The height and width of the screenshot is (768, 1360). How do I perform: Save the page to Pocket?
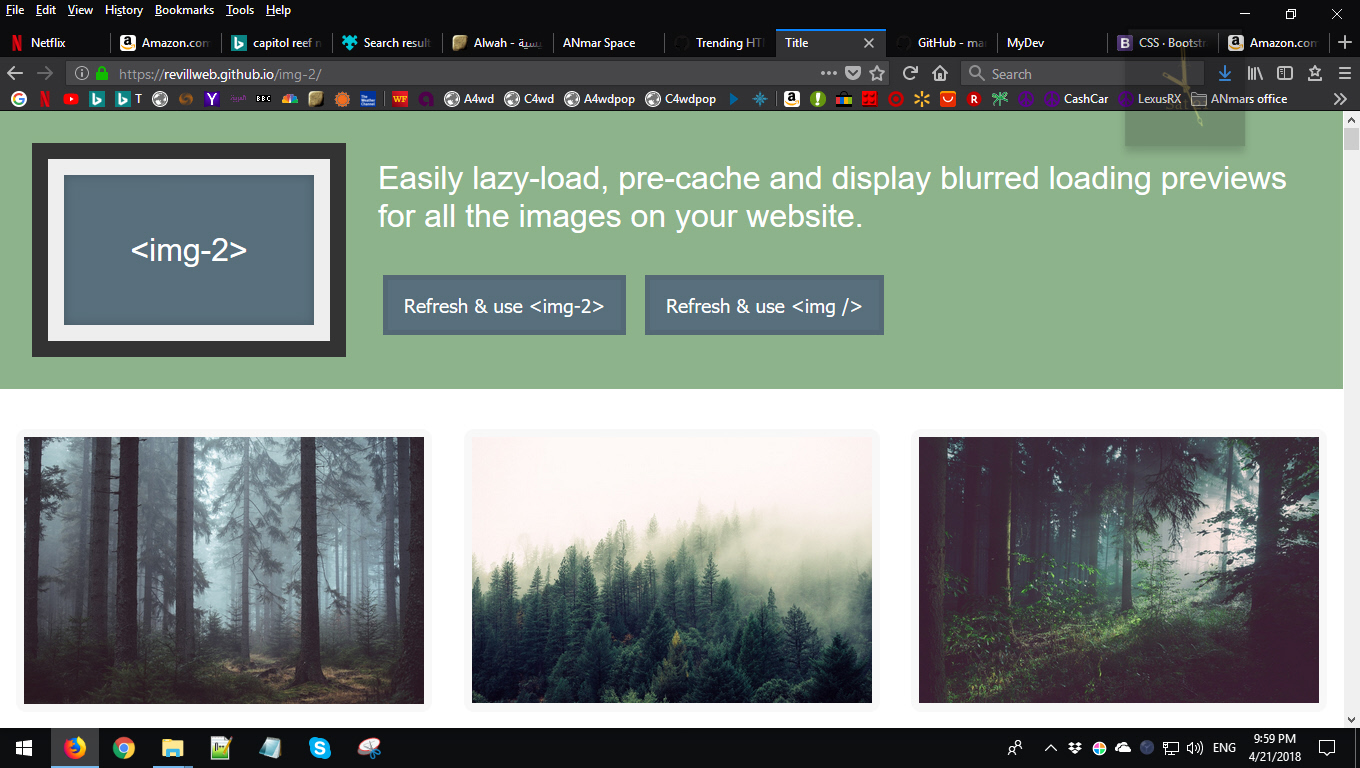point(853,73)
